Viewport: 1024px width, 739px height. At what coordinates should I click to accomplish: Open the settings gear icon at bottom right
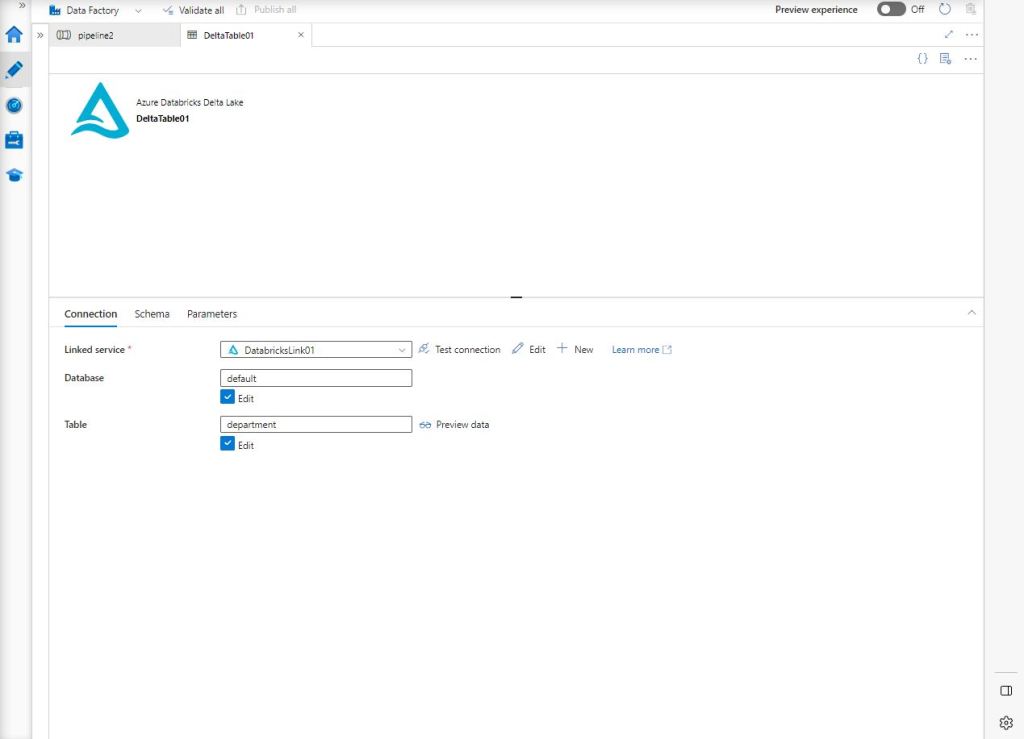pyautogui.click(x=1006, y=722)
